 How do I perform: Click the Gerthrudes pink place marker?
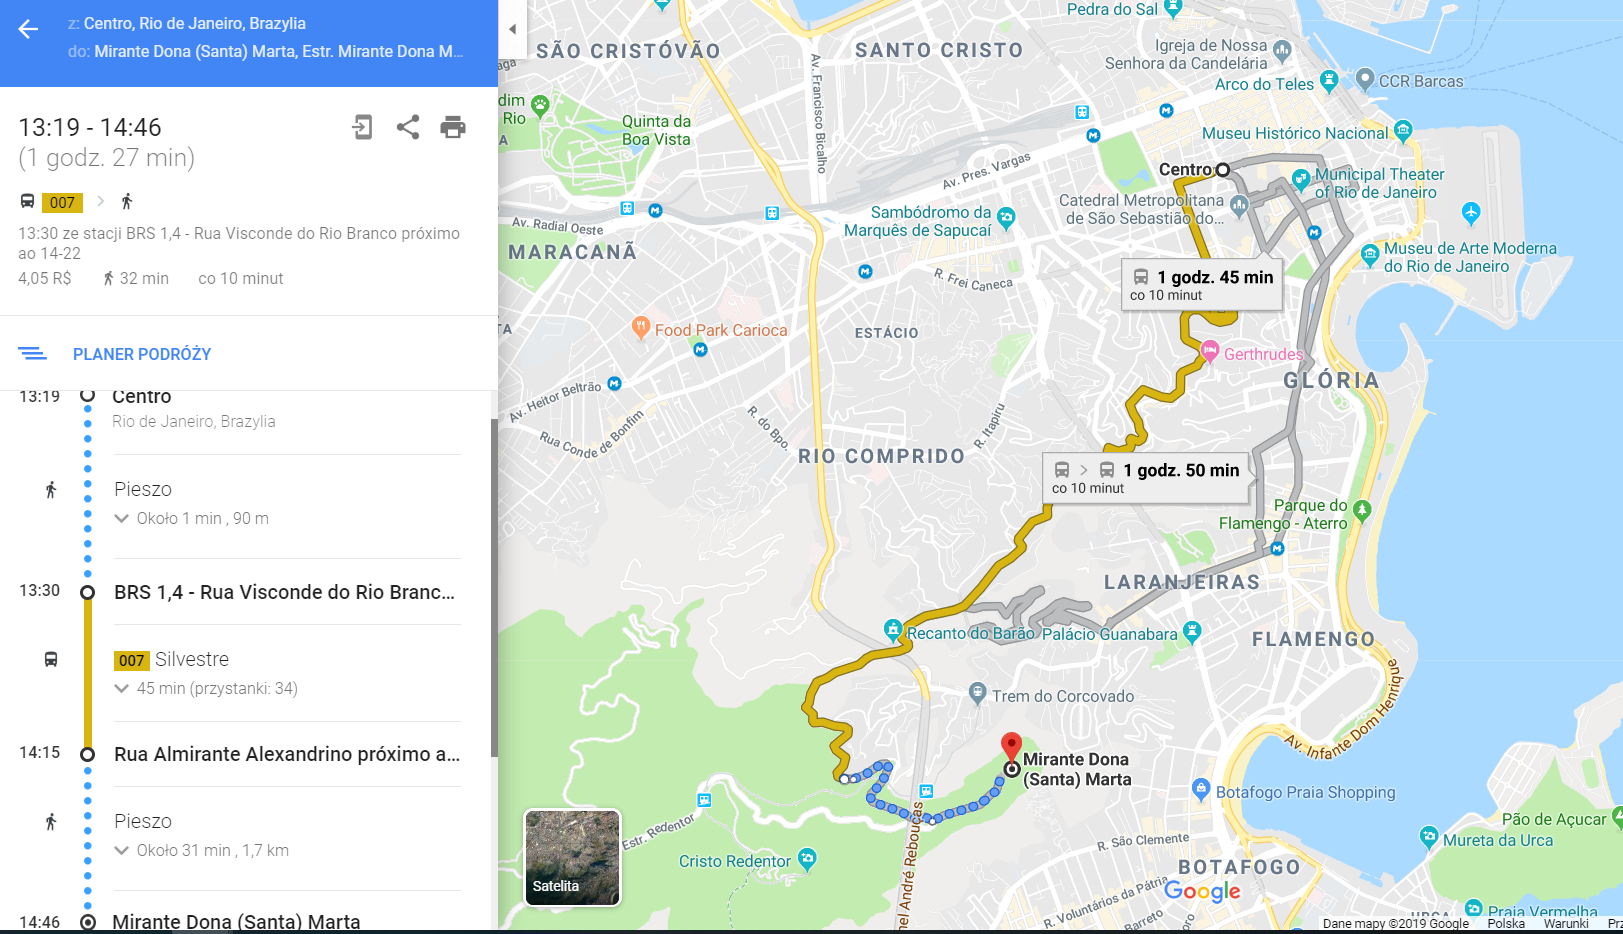click(x=1210, y=351)
